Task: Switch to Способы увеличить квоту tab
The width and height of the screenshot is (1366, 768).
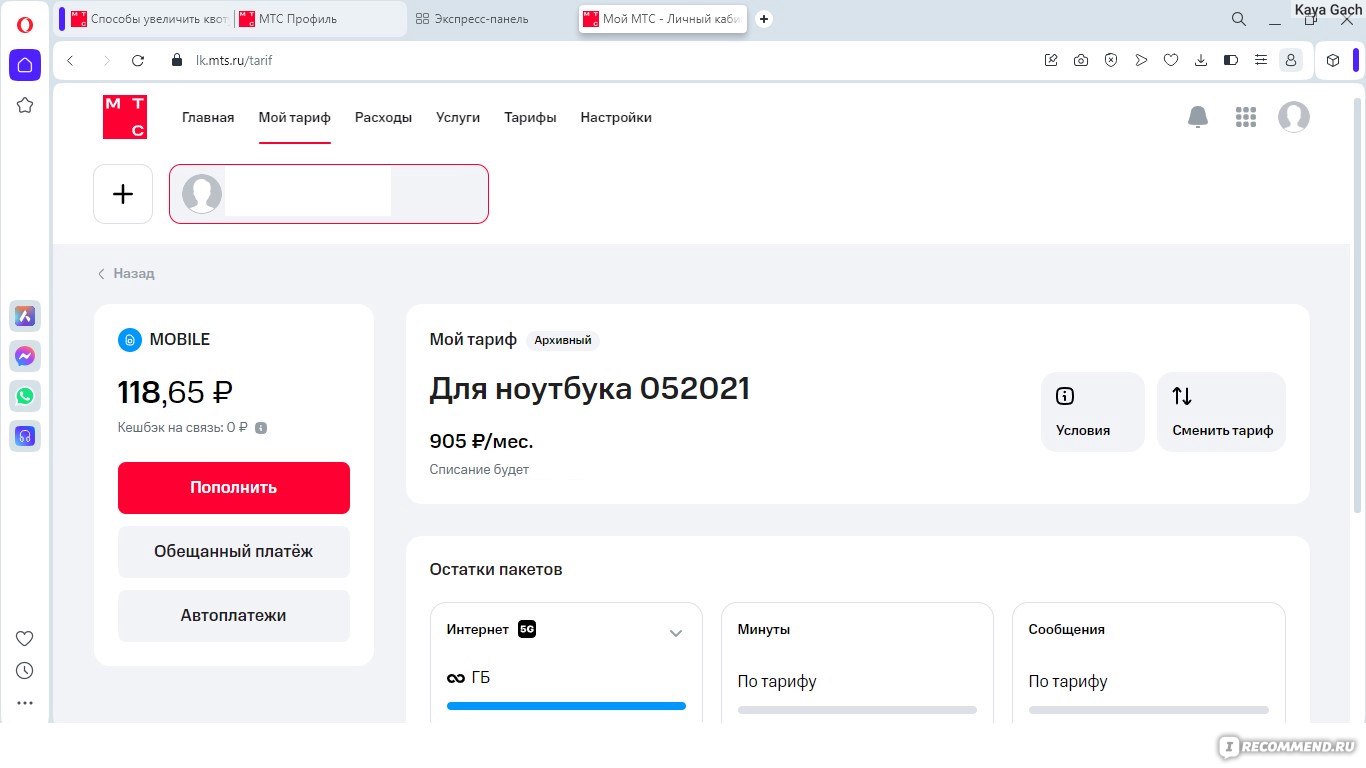Action: 150,19
